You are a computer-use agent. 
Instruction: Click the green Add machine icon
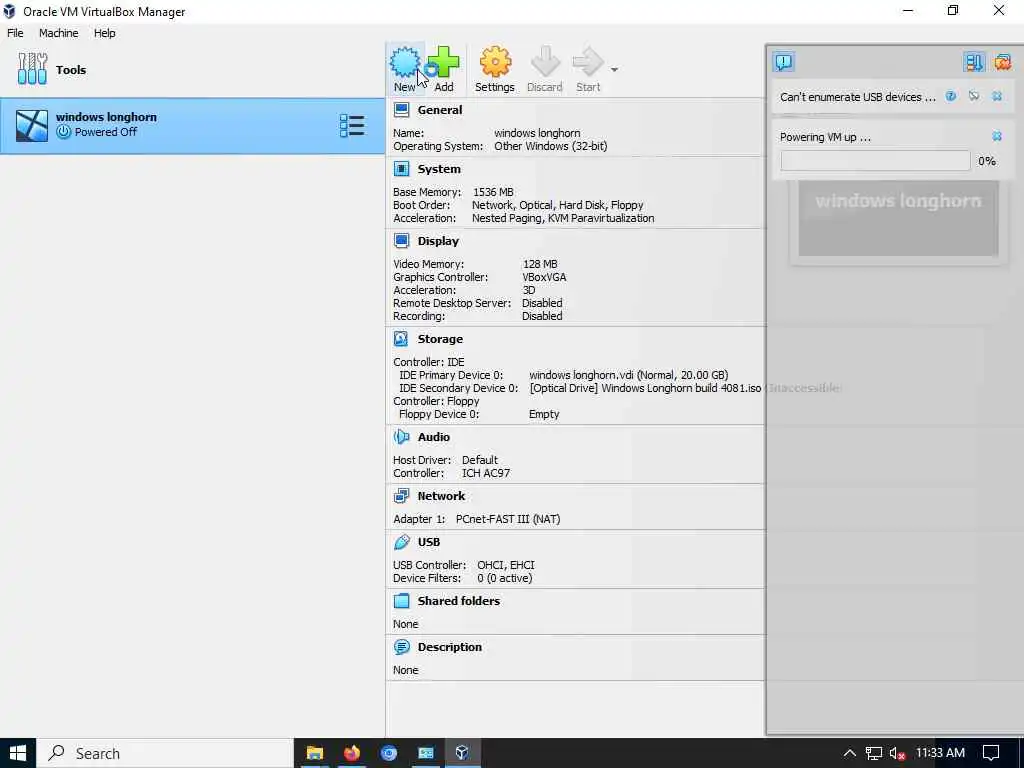pyautogui.click(x=444, y=63)
